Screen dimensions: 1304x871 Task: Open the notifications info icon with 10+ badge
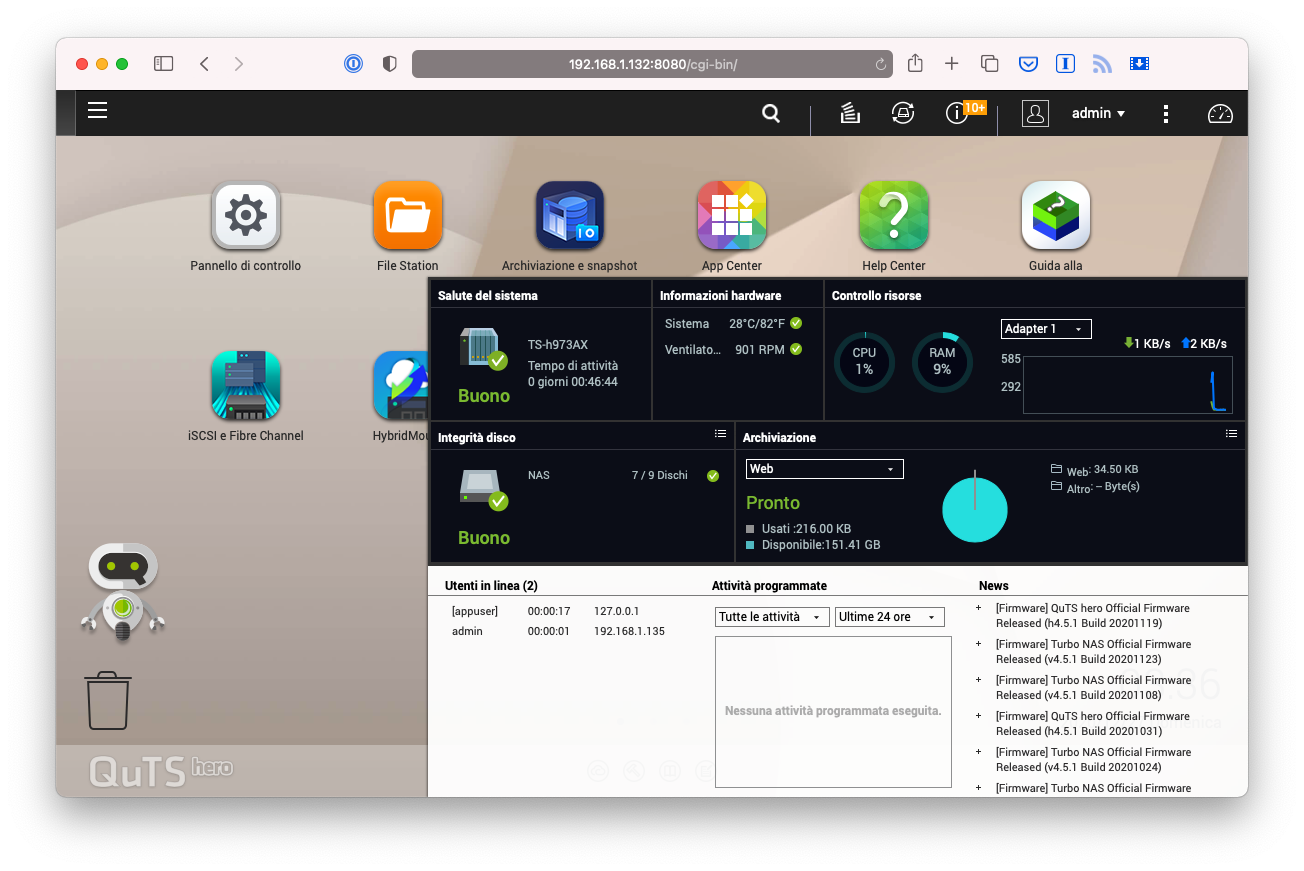coord(957,114)
